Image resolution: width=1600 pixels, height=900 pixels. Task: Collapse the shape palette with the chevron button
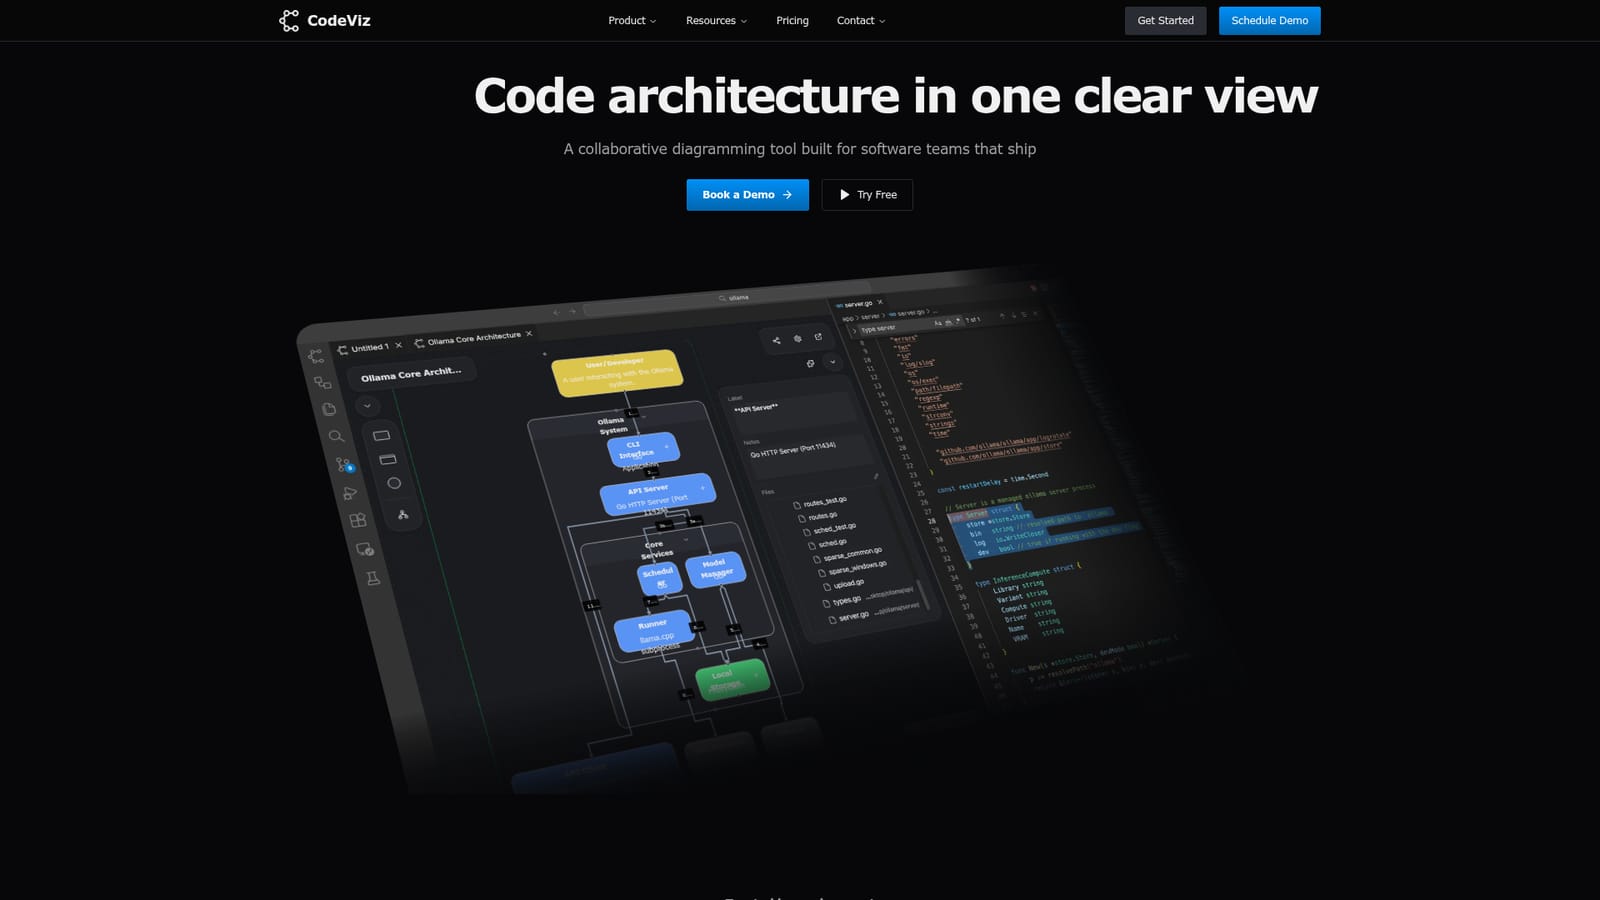[x=367, y=406]
